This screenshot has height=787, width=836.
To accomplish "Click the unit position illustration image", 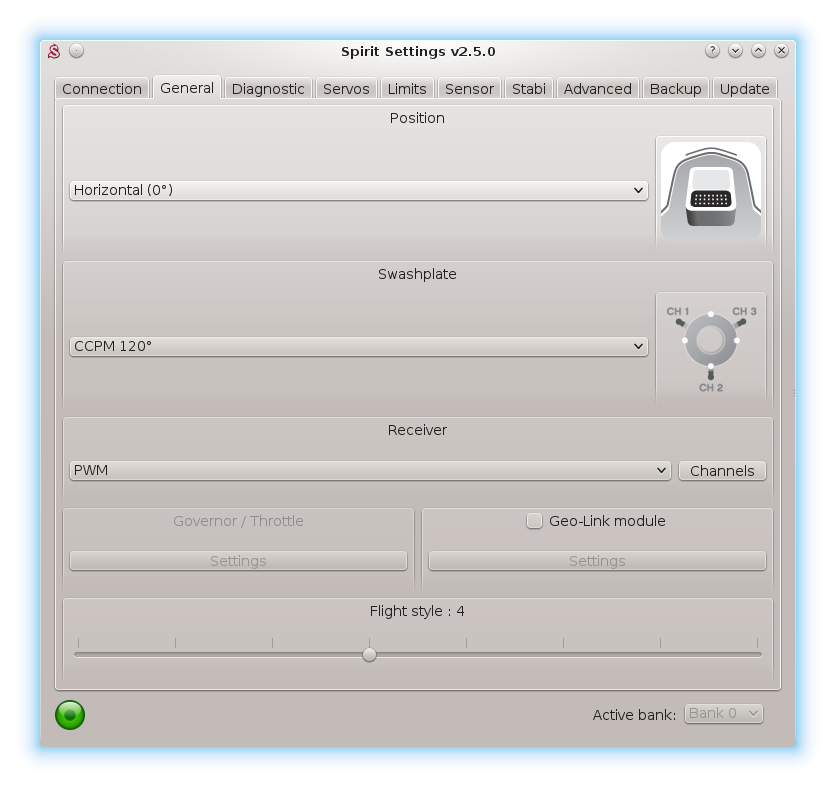I will 710,190.
